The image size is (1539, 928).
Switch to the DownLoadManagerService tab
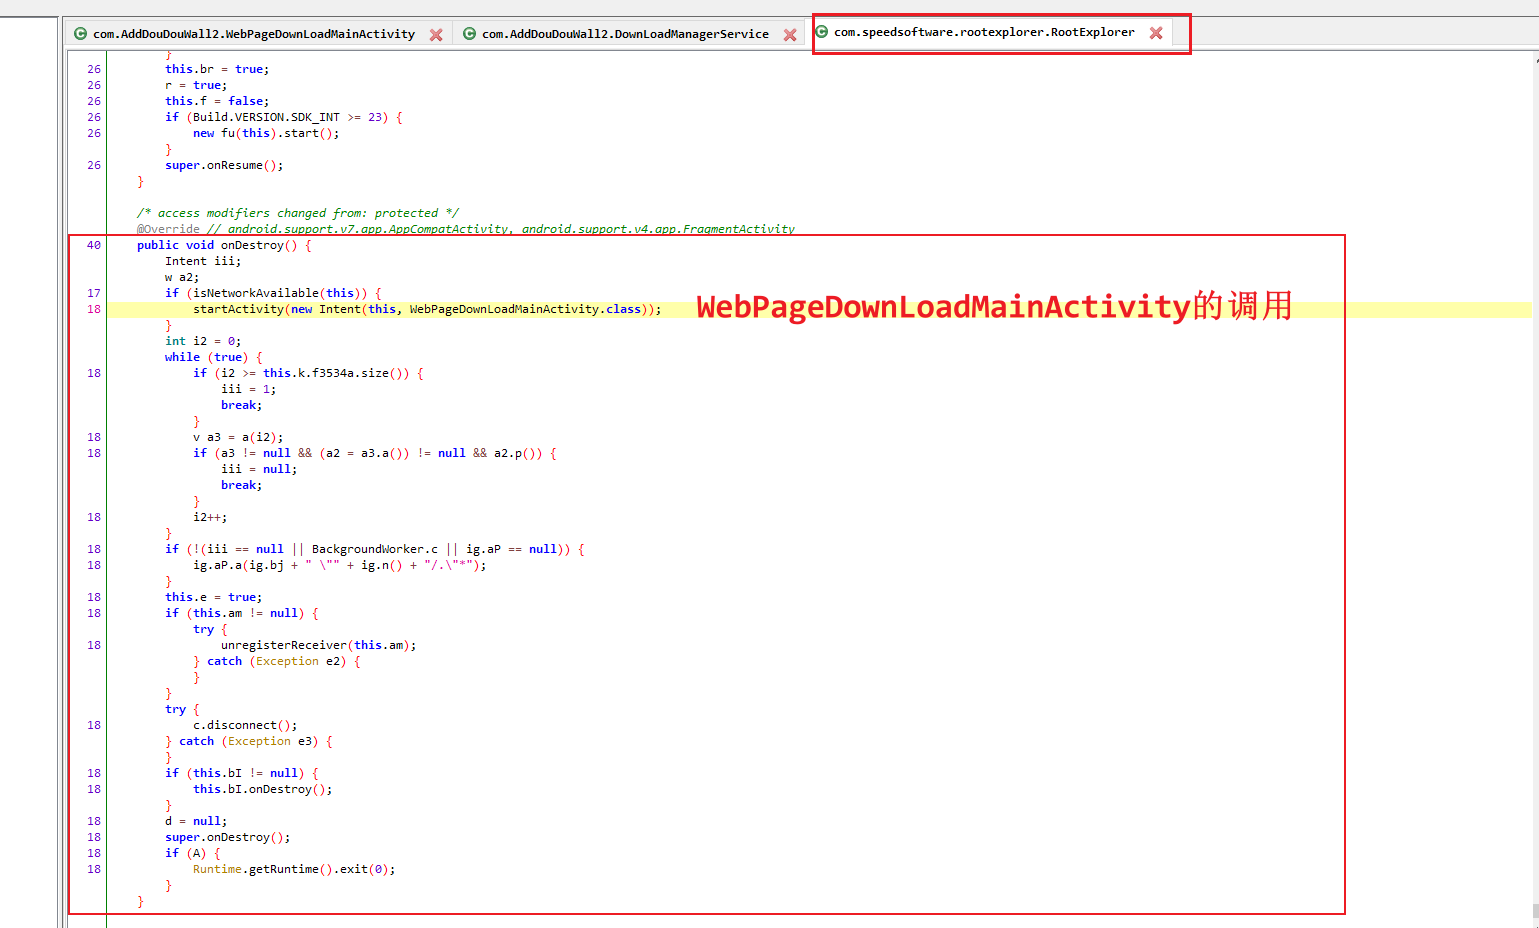(625, 34)
